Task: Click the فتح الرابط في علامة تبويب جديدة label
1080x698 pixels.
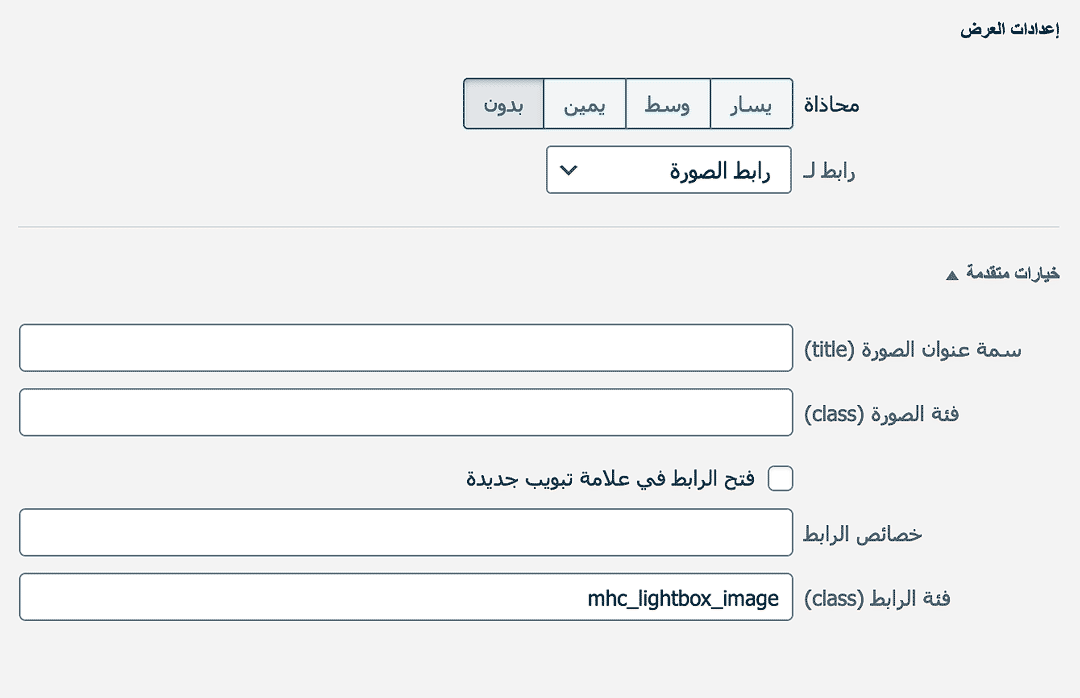Action: click(x=610, y=479)
